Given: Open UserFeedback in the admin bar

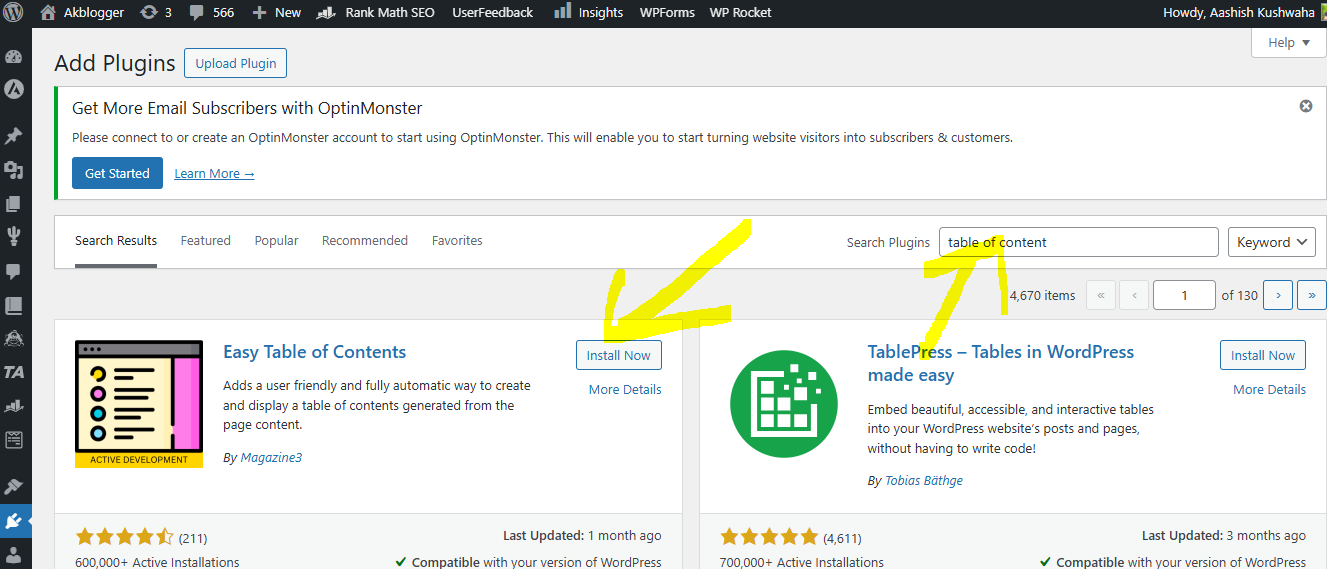Looking at the screenshot, I should pos(493,12).
